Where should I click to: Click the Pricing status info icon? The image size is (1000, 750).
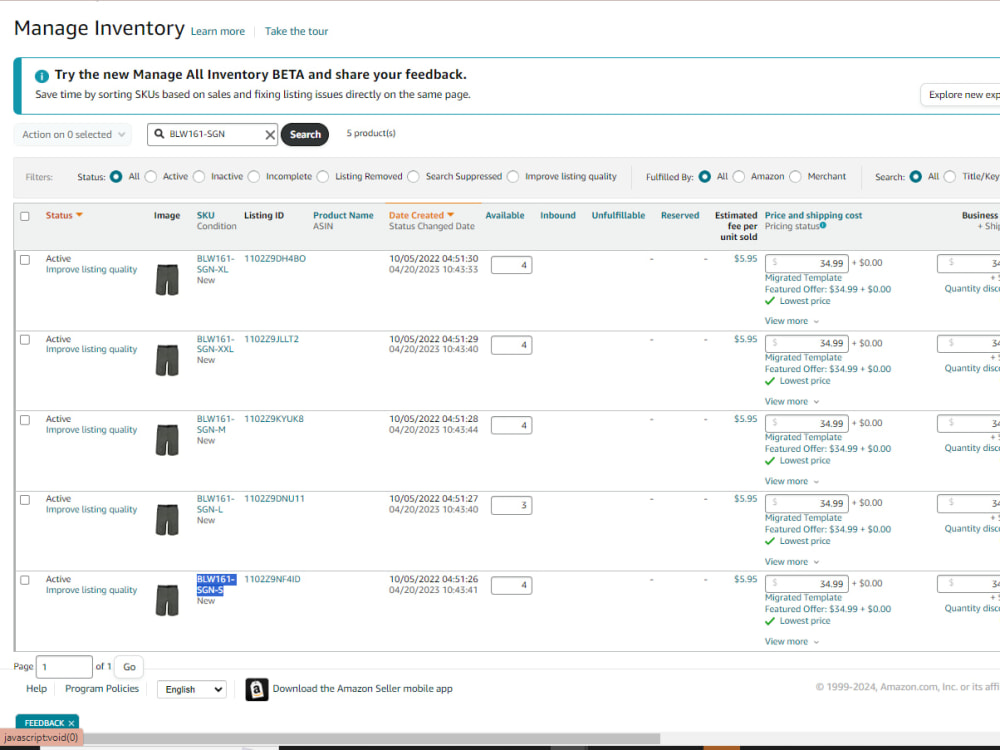pyautogui.click(x=823, y=225)
